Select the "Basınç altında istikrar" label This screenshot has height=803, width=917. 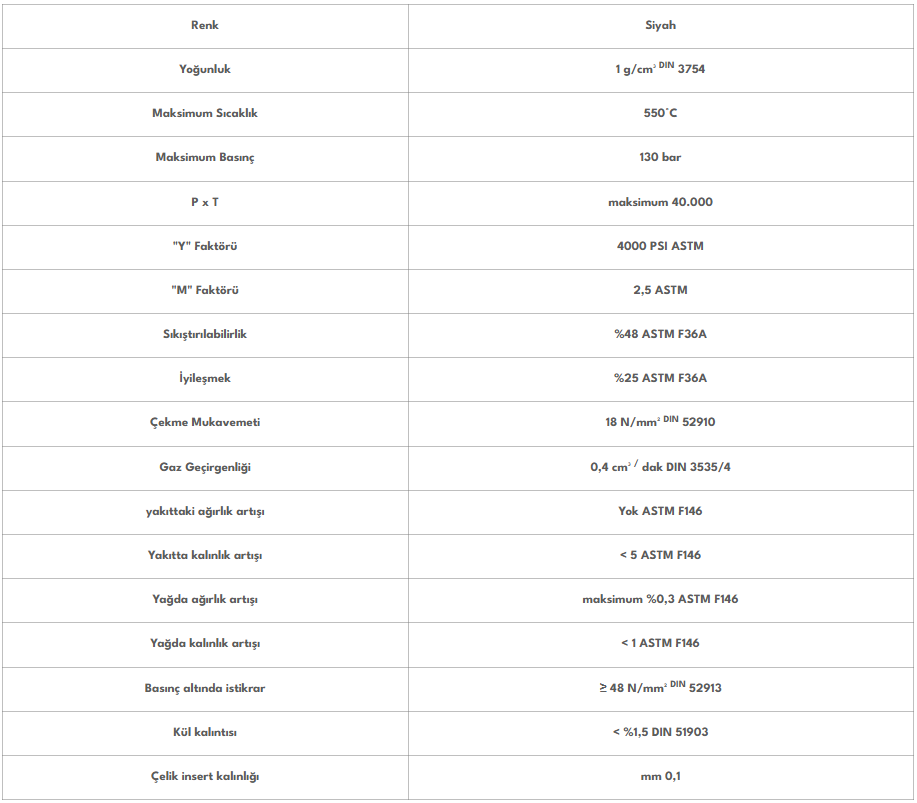click(x=205, y=688)
